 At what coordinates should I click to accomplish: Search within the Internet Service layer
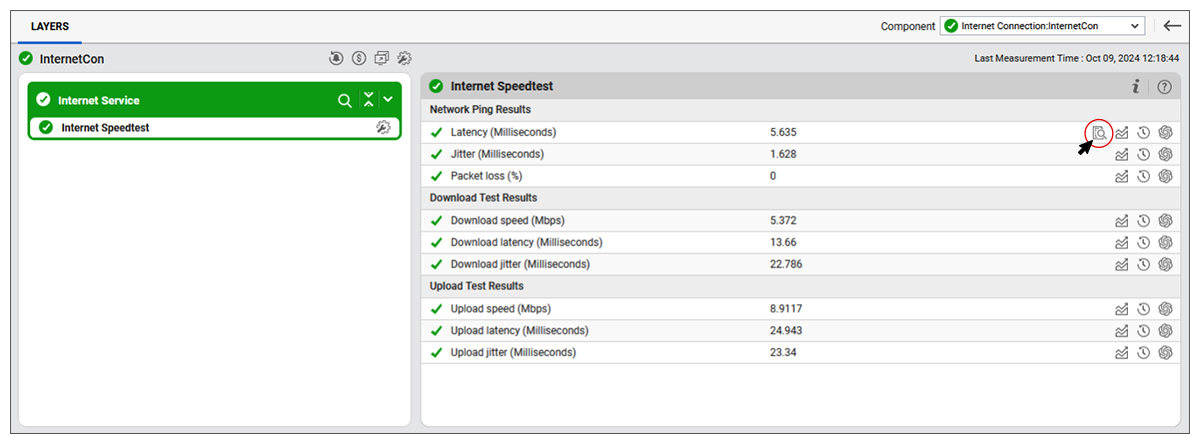tap(344, 100)
